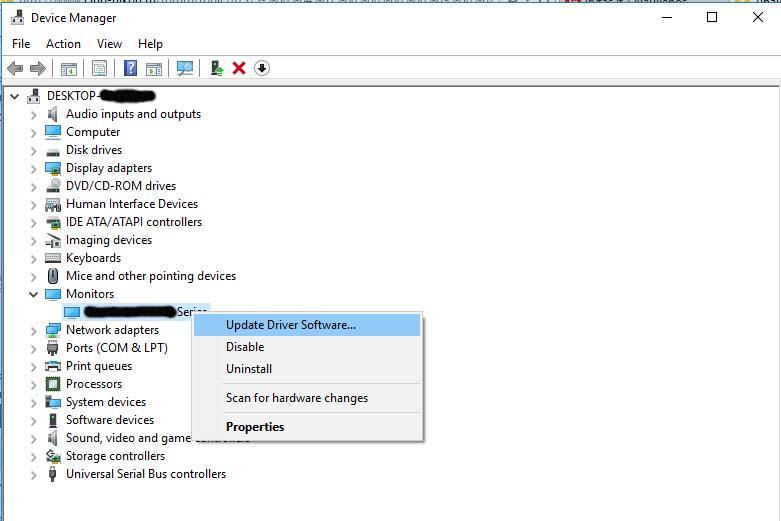
Task: Click the Update driver software toolbar icon
Action: point(217,68)
